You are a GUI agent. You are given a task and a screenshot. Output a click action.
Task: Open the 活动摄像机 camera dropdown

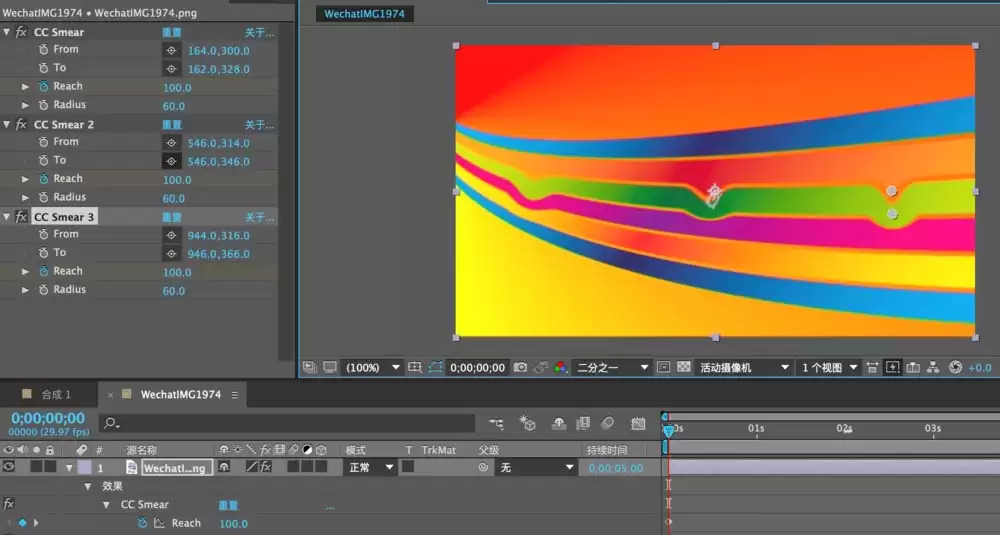click(744, 367)
